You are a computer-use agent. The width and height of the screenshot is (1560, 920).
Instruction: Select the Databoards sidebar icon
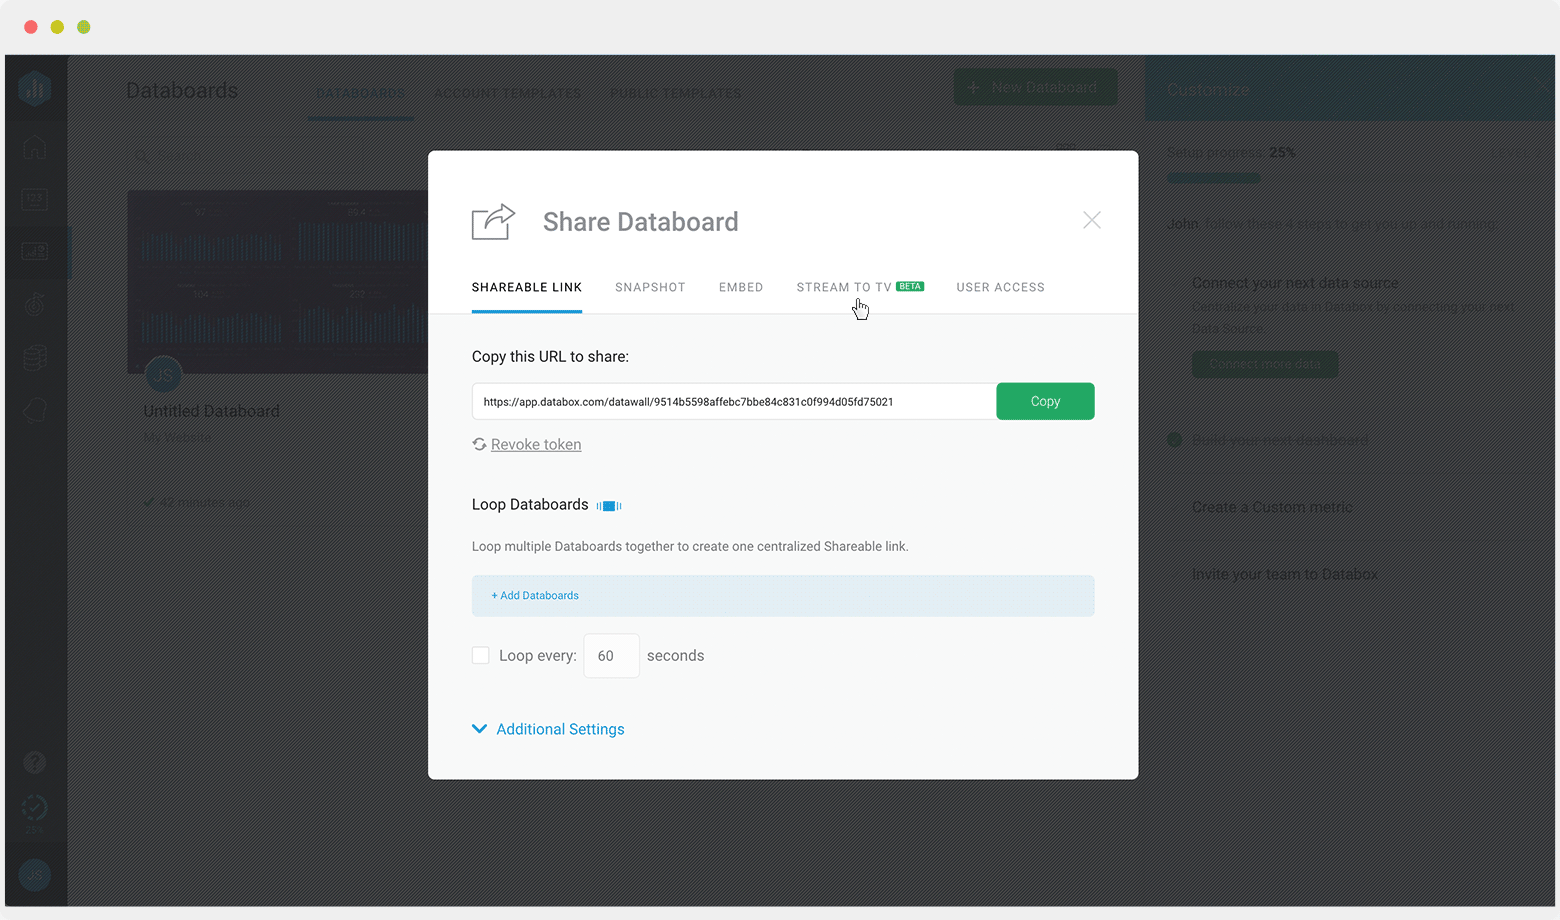tap(35, 251)
